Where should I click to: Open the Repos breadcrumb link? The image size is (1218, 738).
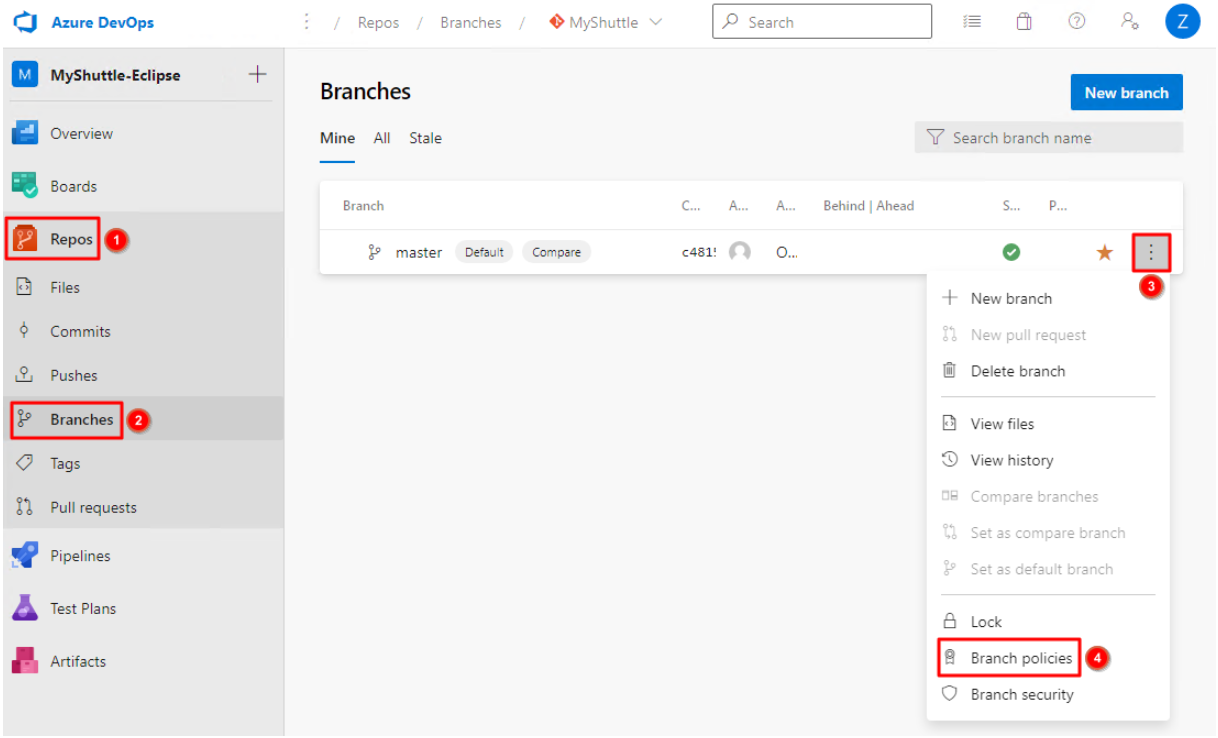point(378,22)
